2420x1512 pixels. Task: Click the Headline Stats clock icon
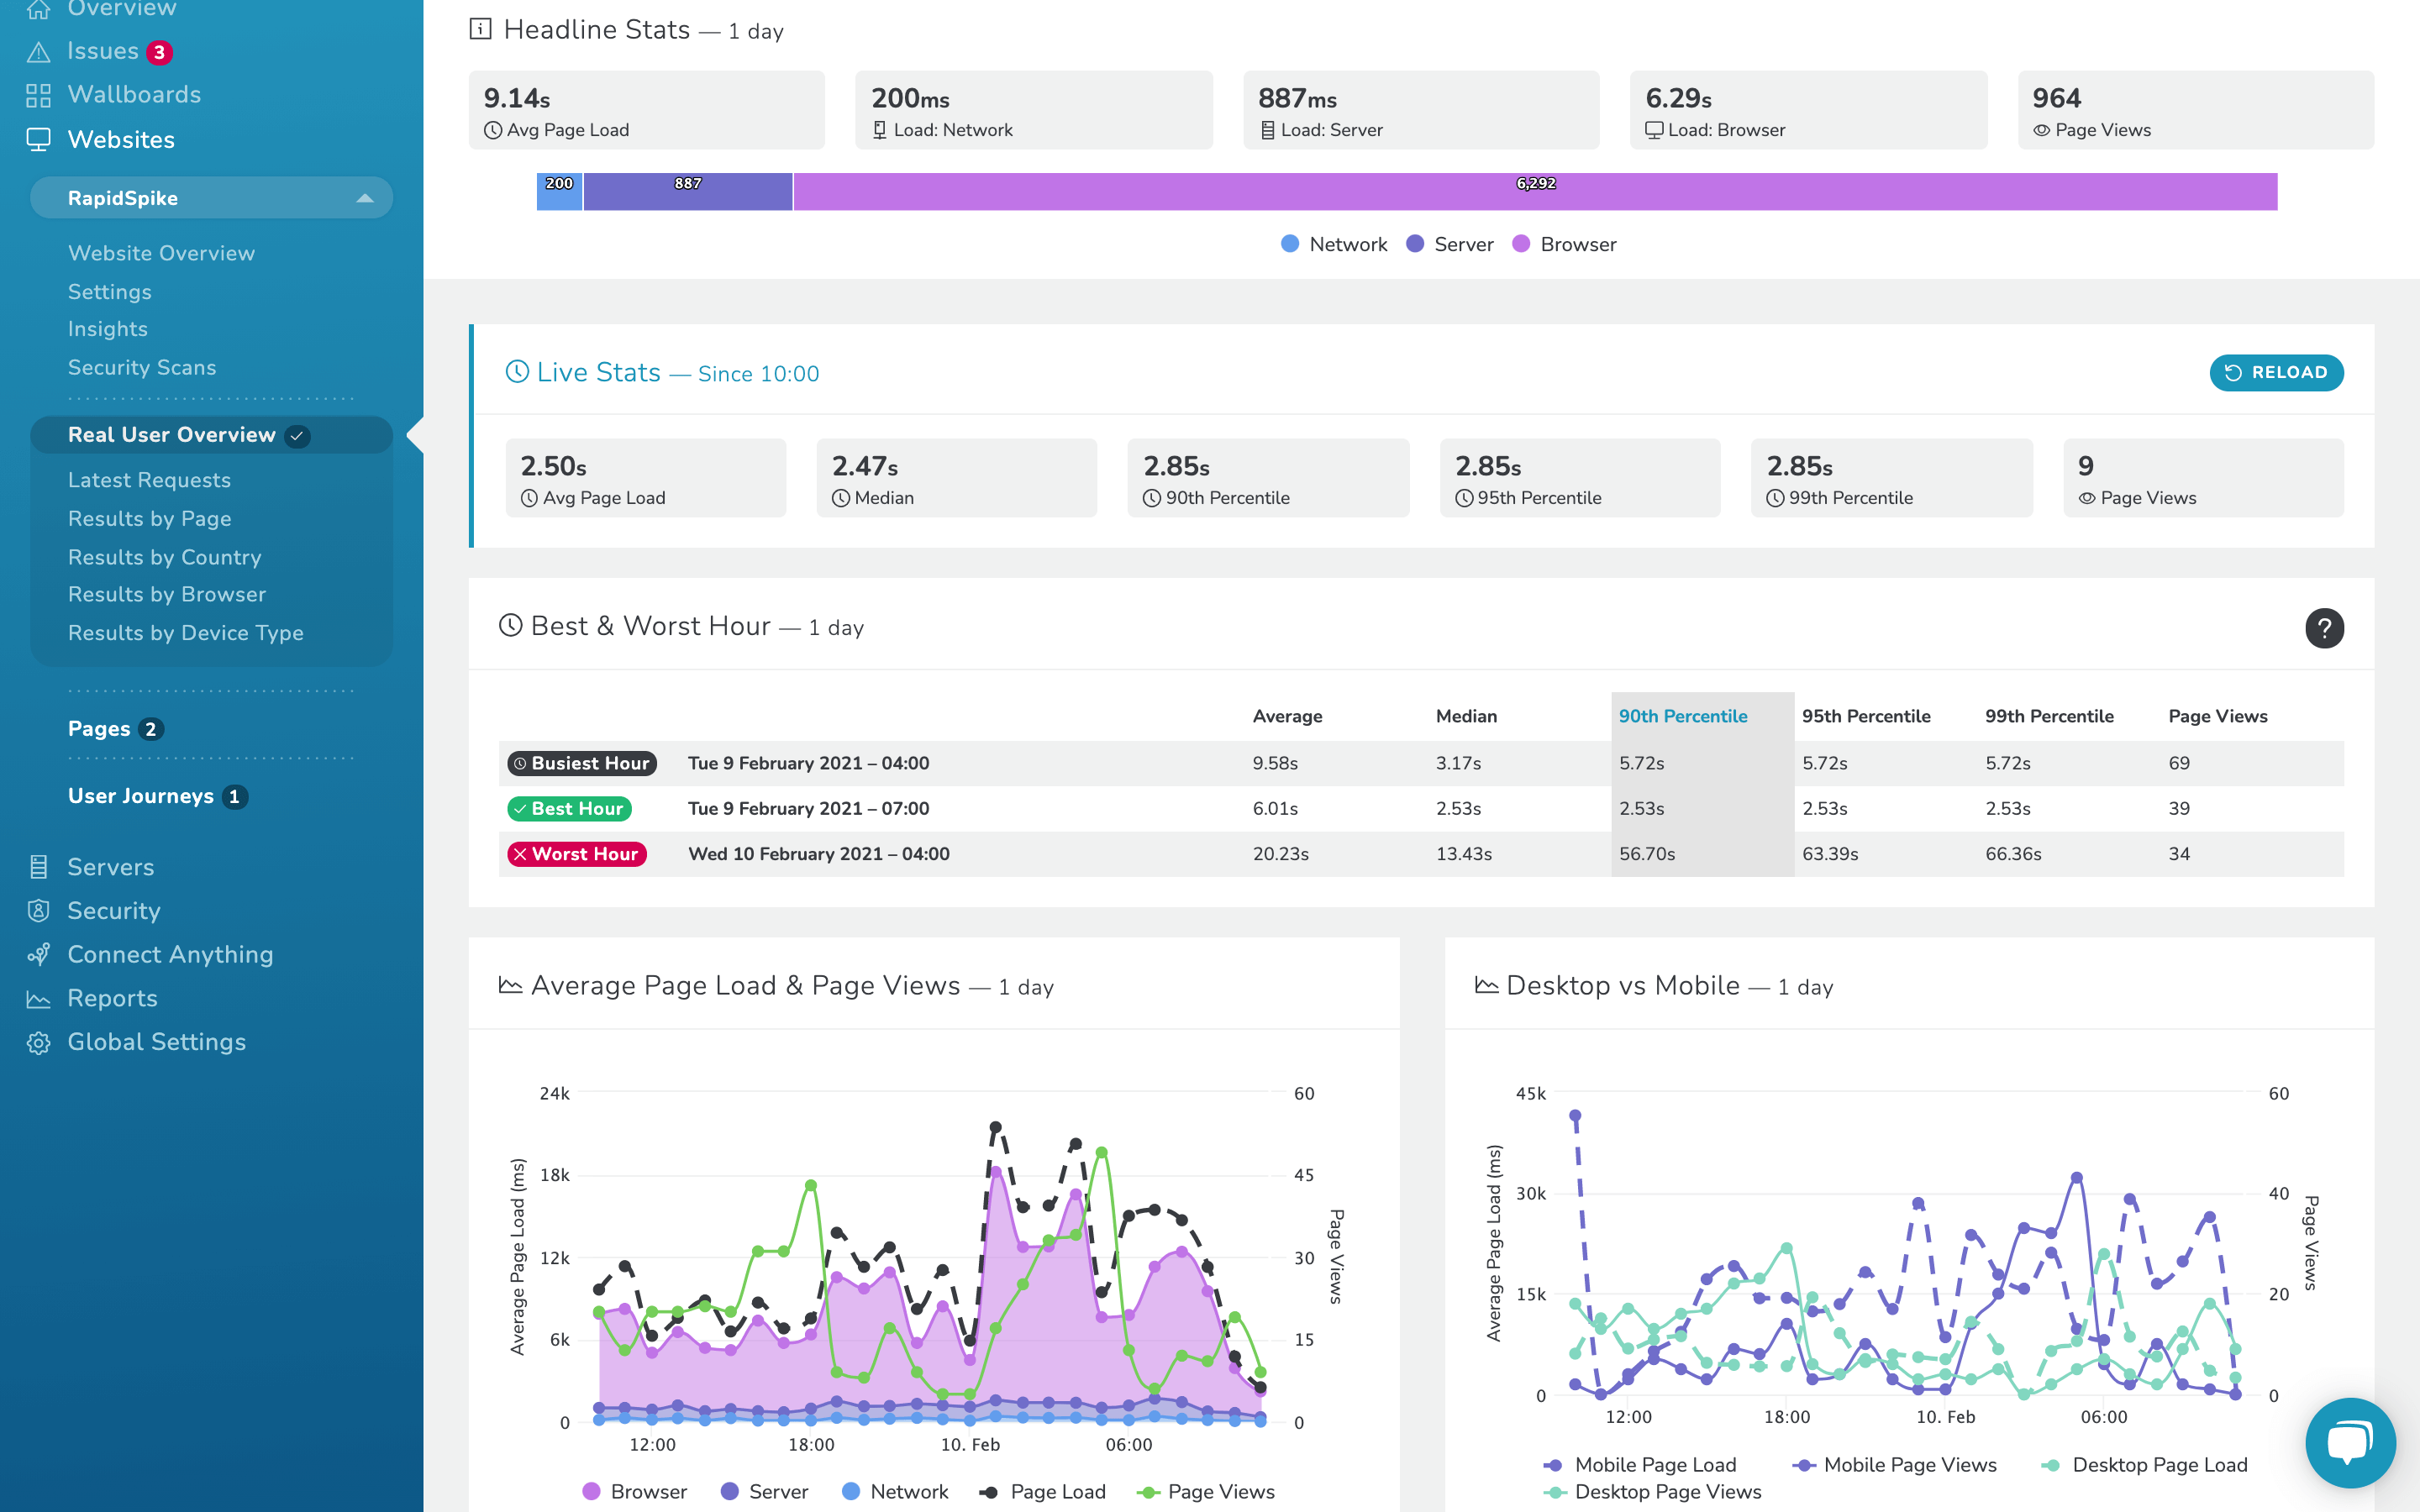point(493,129)
